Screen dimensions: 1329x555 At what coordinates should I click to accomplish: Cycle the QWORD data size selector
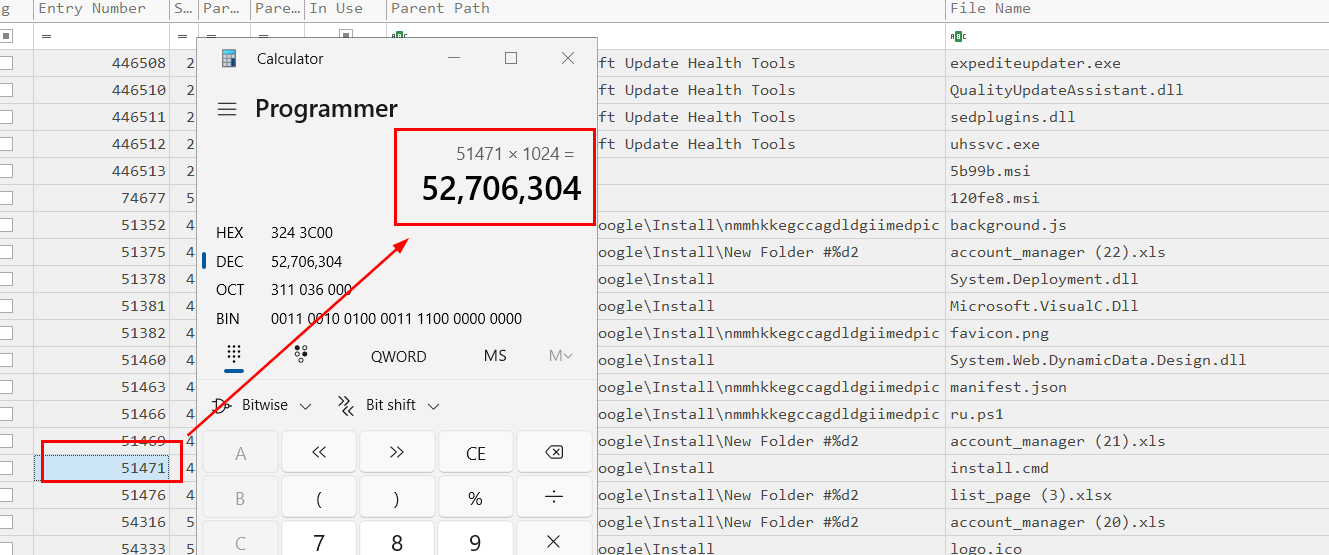[x=398, y=356]
